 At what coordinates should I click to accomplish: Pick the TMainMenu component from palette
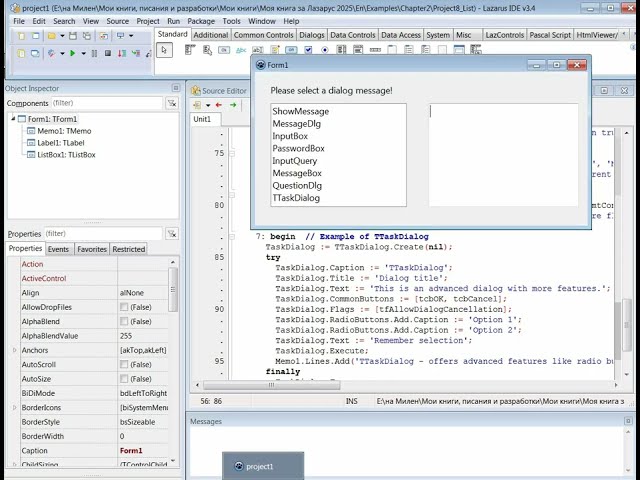[x=190, y=50]
